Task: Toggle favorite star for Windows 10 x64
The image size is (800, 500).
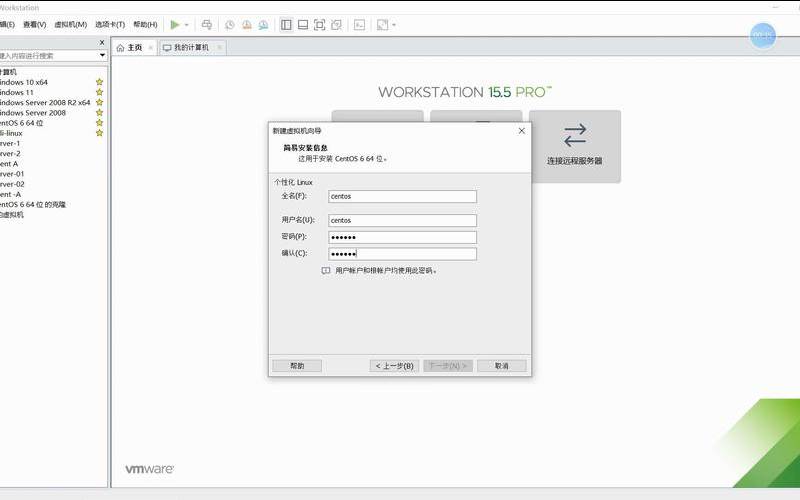Action: tap(99, 82)
